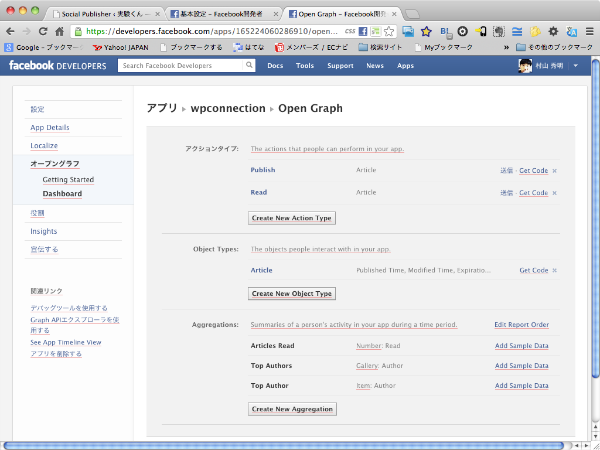Open Yahoo! JAPAN bookmark
This screenshot has width=600, height=450.
pyautogui.click(x=120, y=47)
